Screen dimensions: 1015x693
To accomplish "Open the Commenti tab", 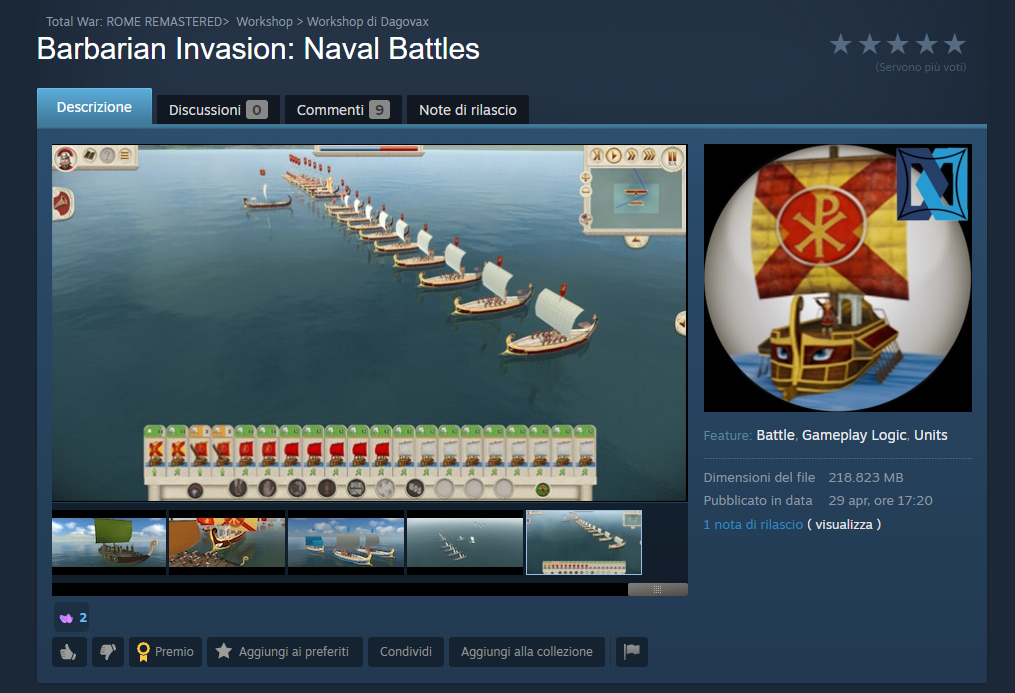I will [x=343, y=110].
